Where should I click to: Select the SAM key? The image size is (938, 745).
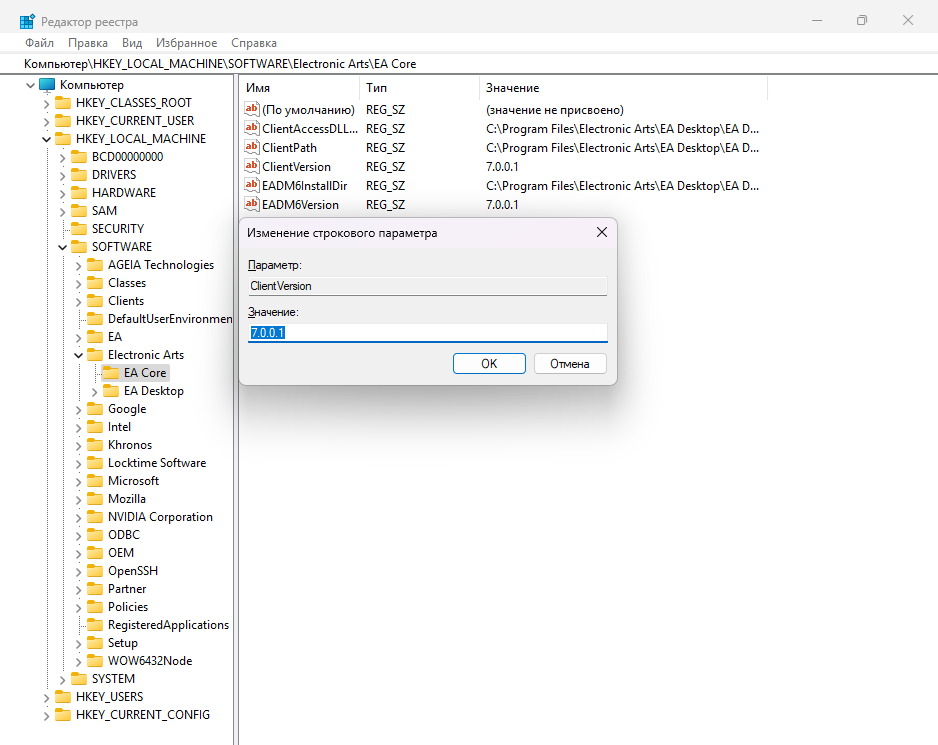pyautogui.click(x=104, y=211)
